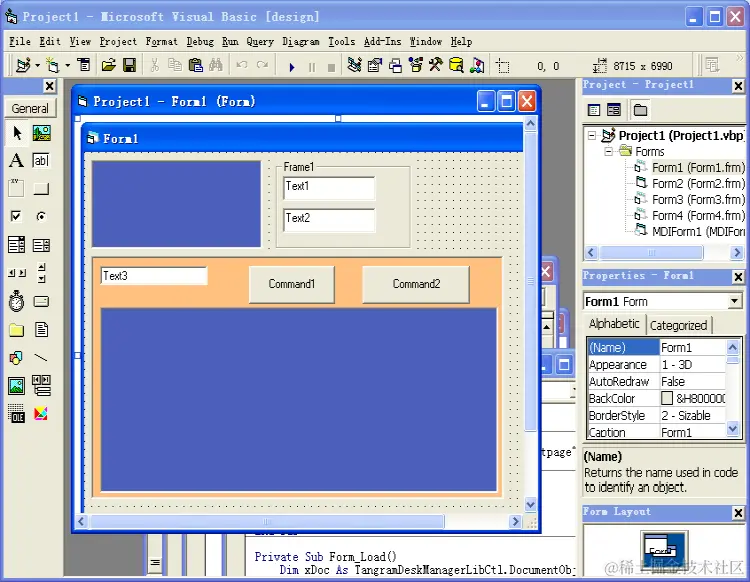Open the File menu
Image resolution: width=750 pixels, height=582 pixels.
pyautogui.click(x=20, y=42)
